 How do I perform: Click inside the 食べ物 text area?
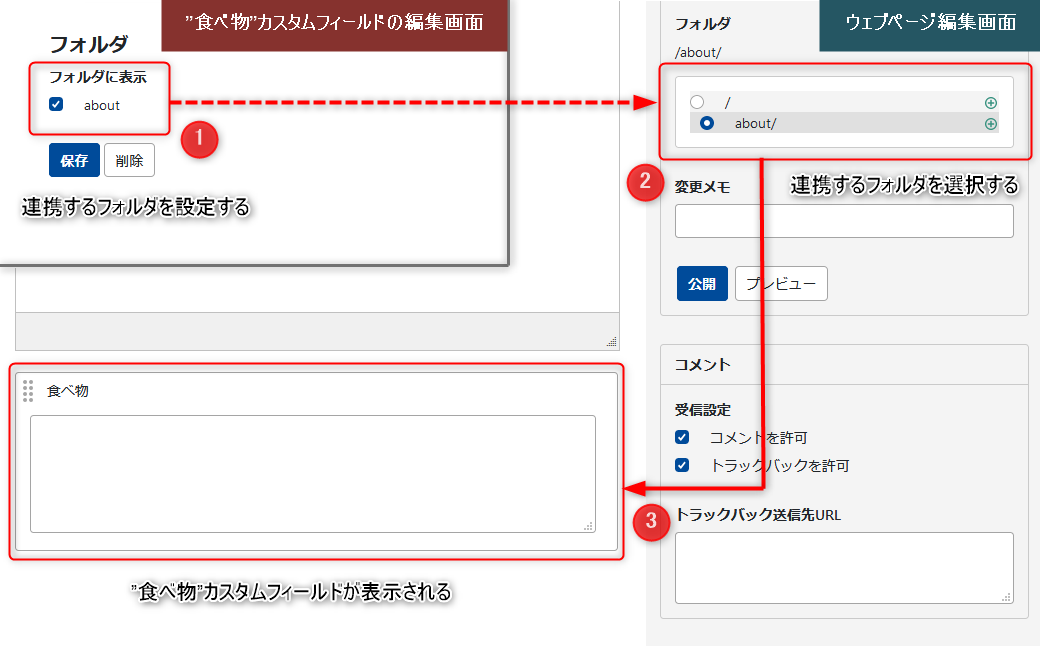point(312,473)
